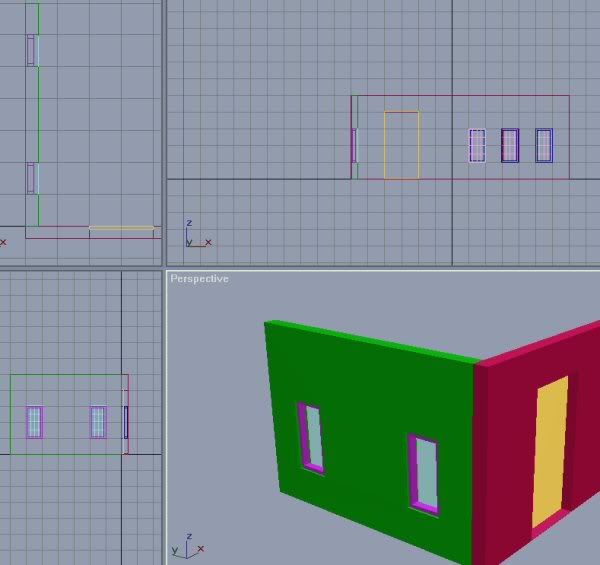Select the side-on magenta window in the front viewport
The width and height of the screenshot is (600, 565).
click(354, 146)
